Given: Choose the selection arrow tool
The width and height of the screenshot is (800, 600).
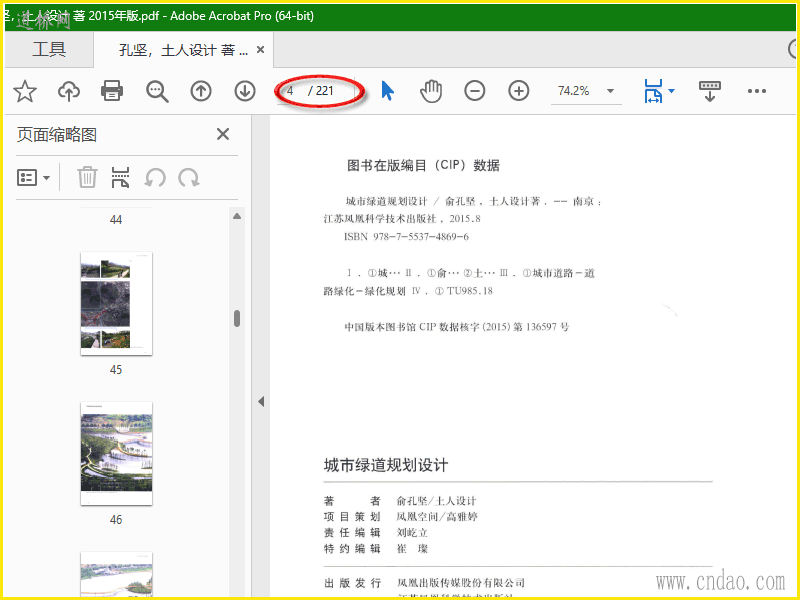Looking at the screenshot, I should point(388,91).
